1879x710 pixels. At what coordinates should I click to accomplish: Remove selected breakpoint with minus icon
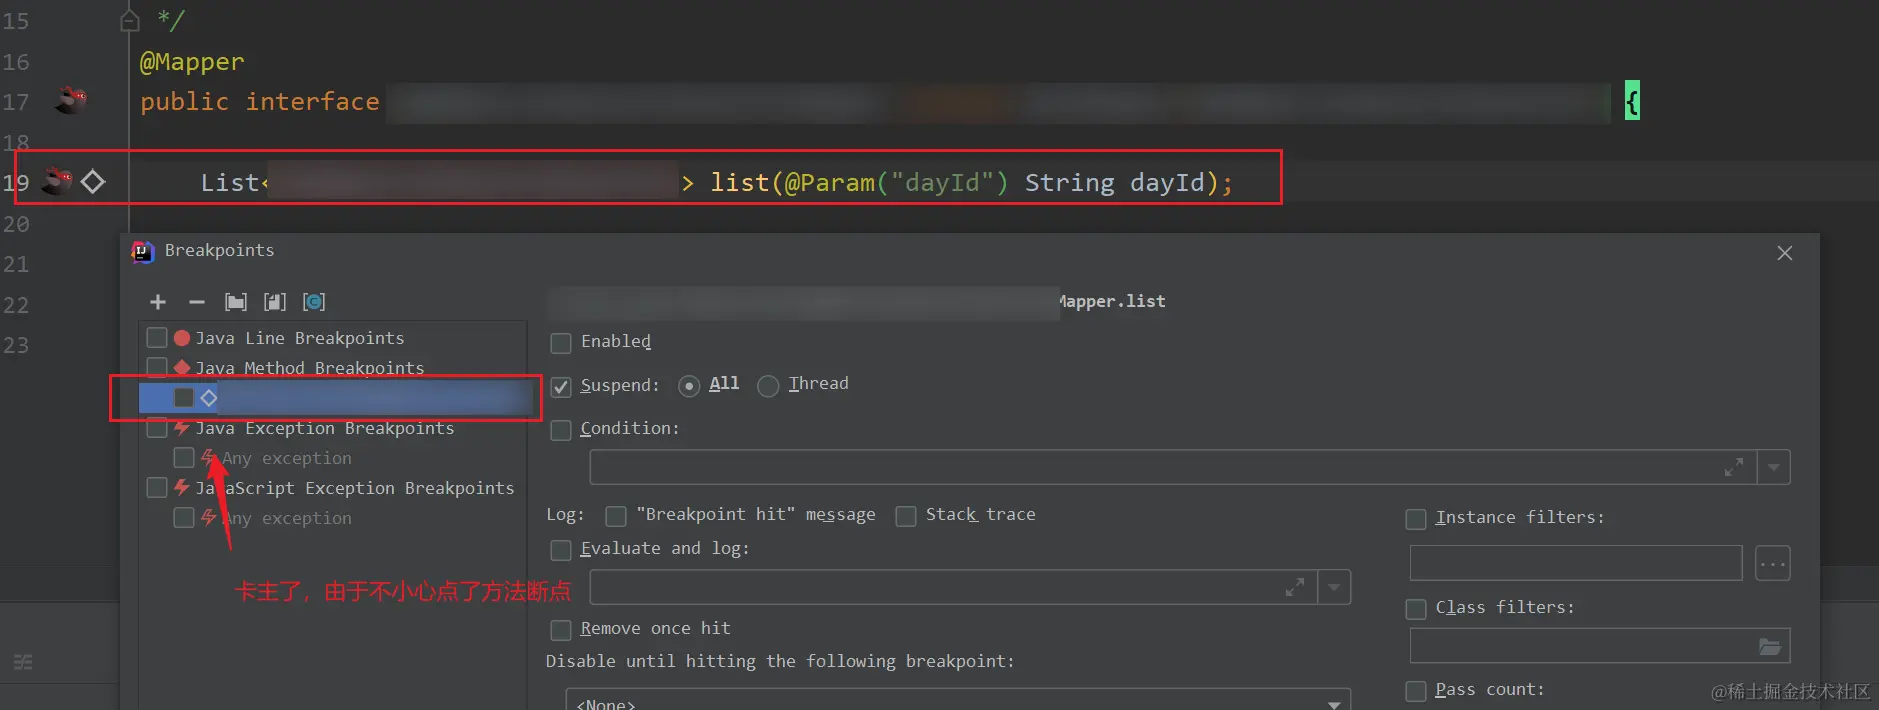(x=197, y=302)
